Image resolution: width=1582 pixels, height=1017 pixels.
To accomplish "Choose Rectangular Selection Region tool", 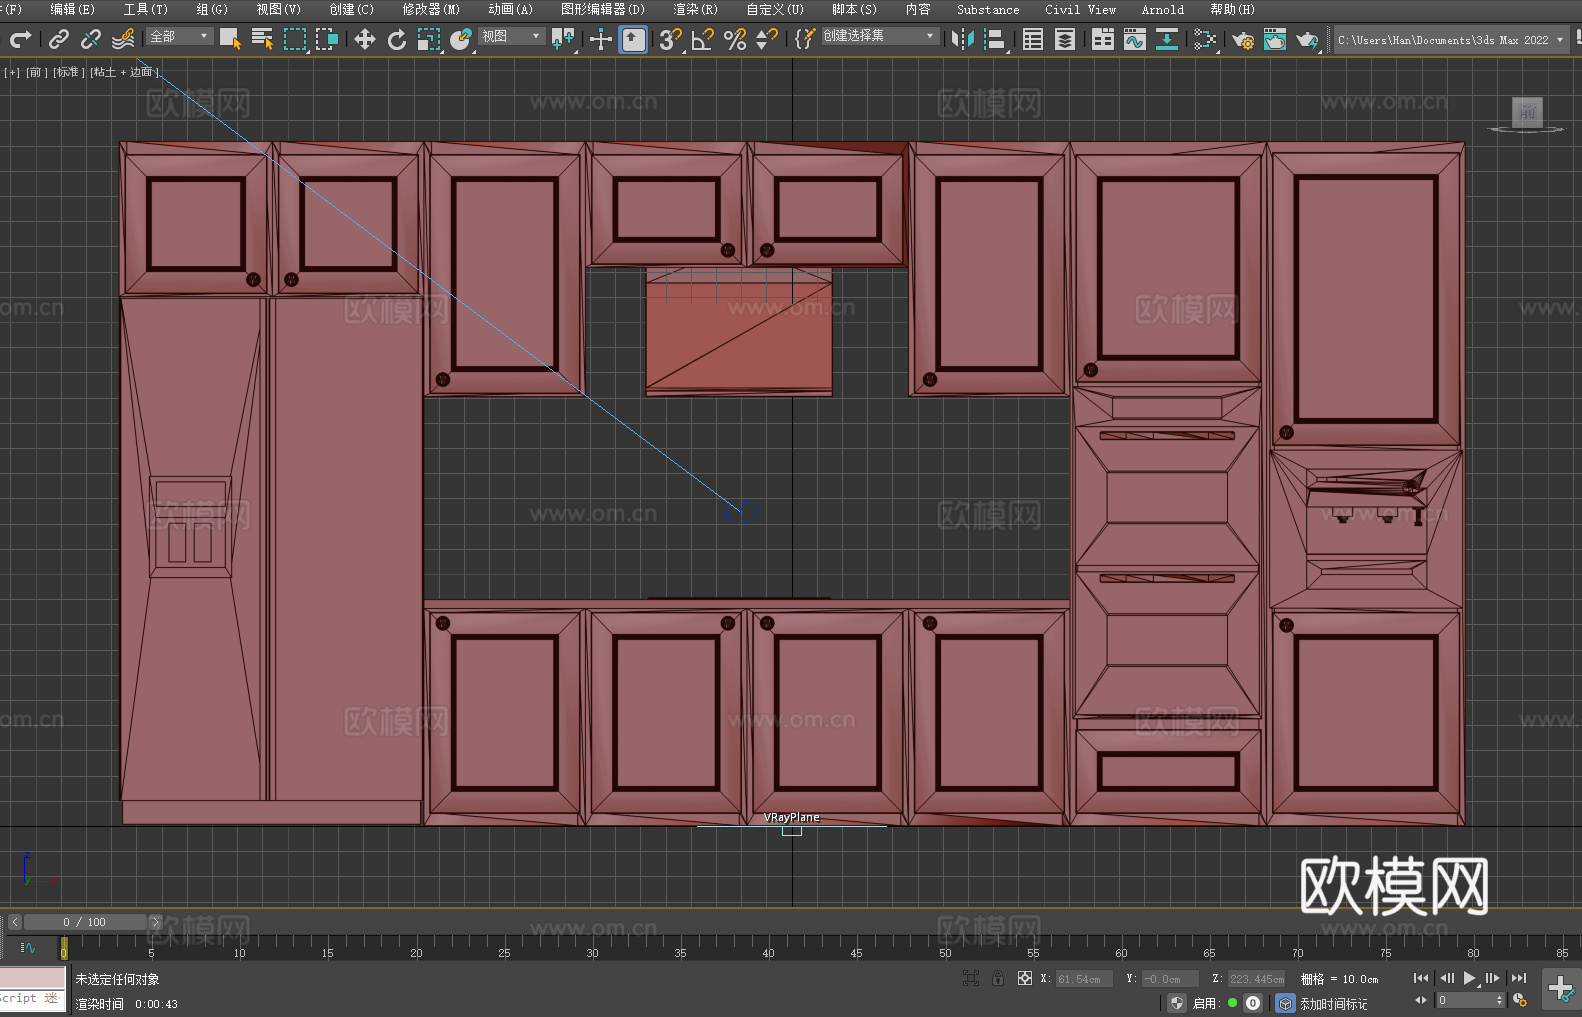I will [294, 39].
